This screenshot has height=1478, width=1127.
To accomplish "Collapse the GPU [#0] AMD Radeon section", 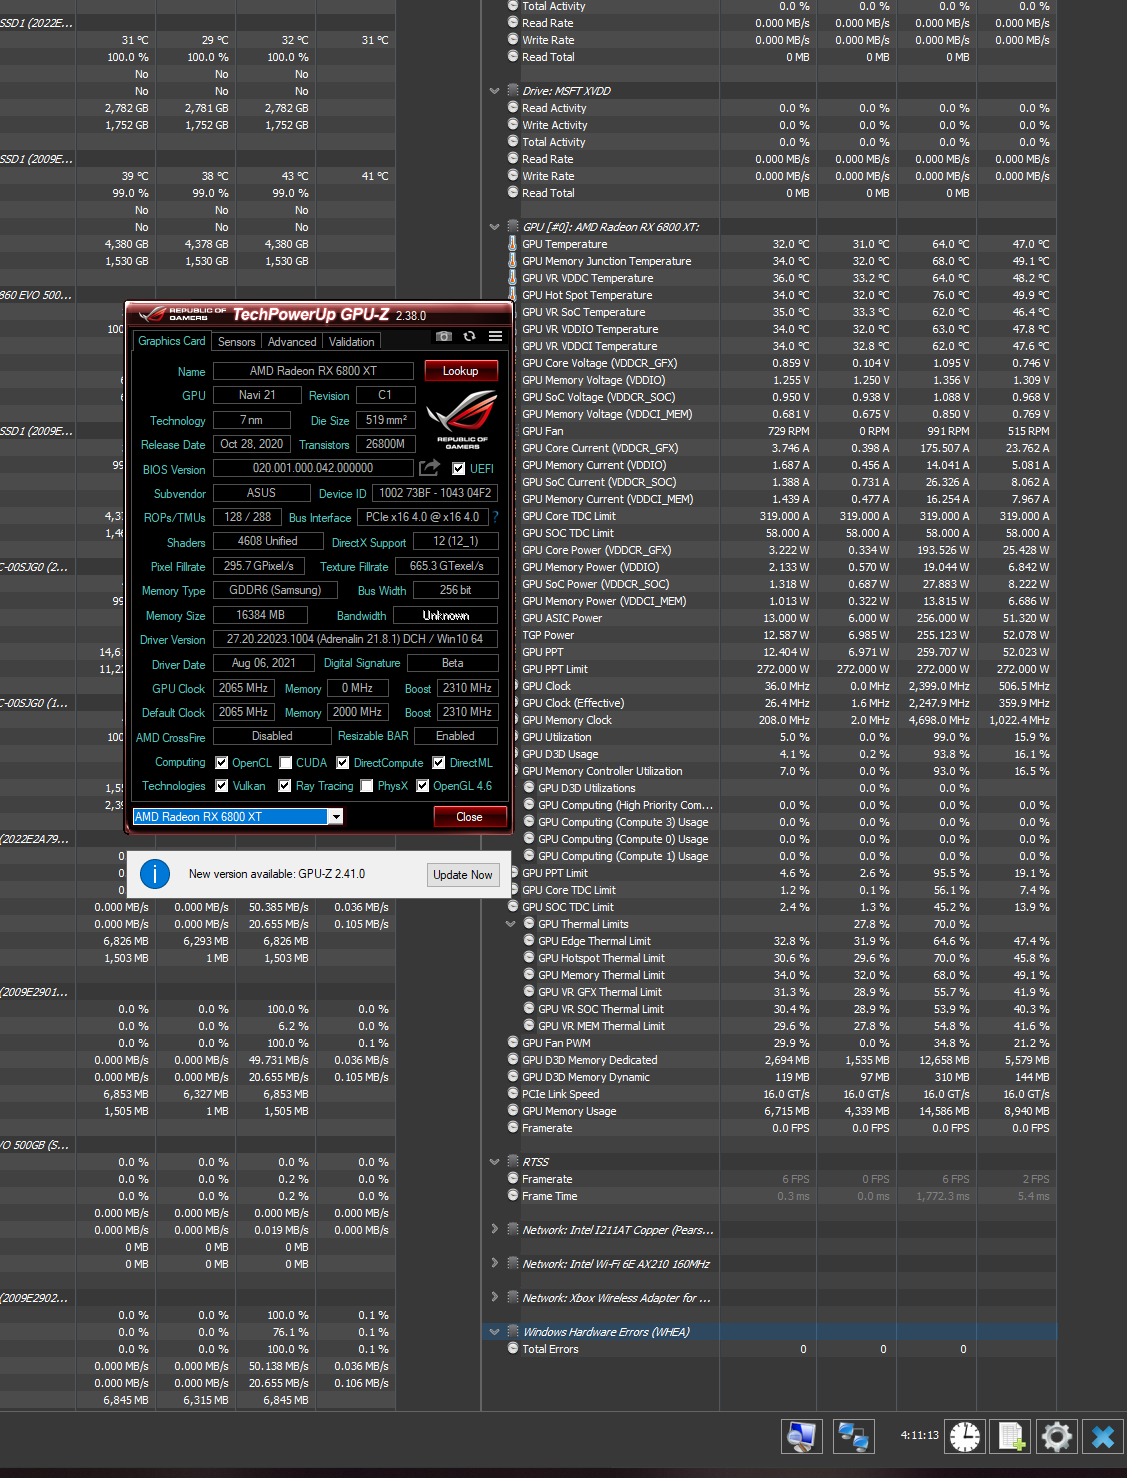I will [x=494, y=227].
